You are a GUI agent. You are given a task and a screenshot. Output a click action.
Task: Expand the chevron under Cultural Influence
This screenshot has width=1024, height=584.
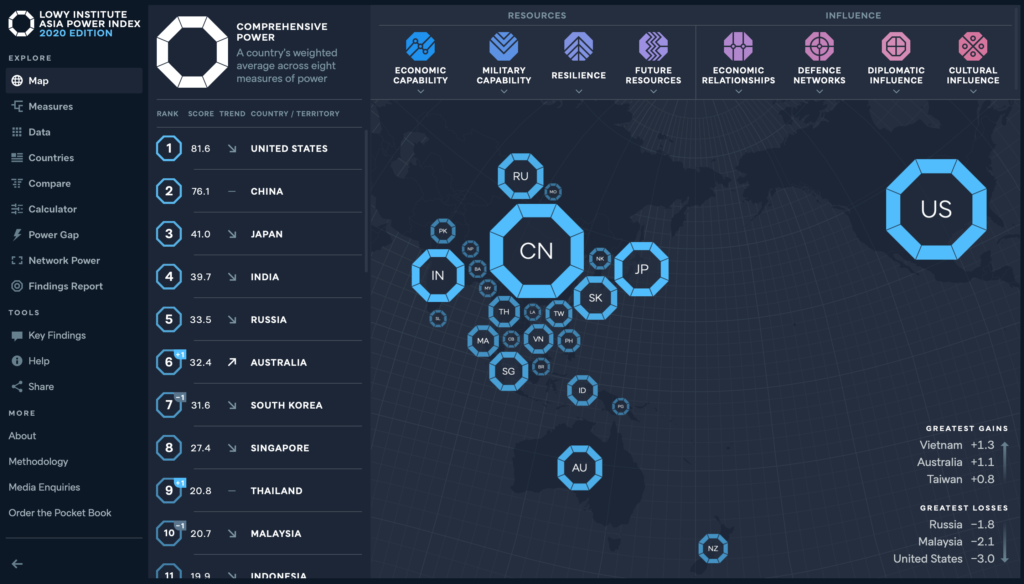point(973,91)
